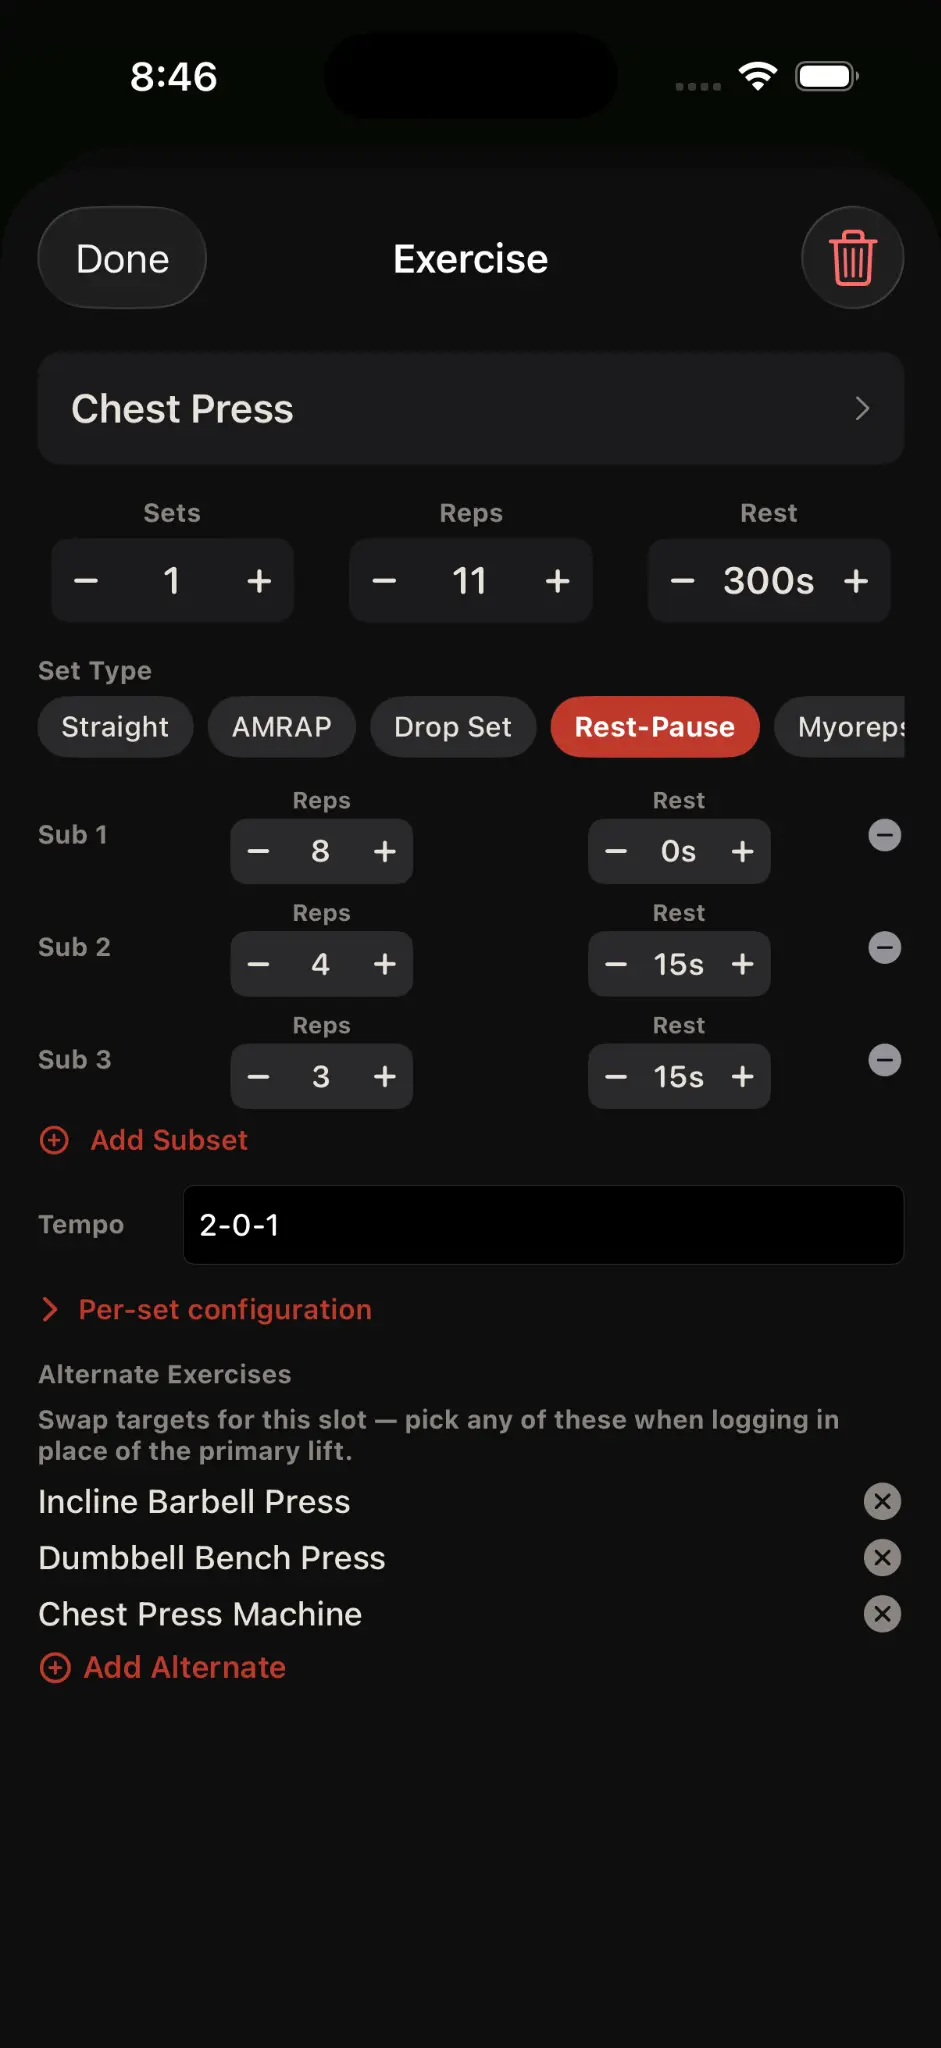Screen dimensions: 941x2048
Task: Tap the trash icon to delete exercise
Action: (852, 257)
